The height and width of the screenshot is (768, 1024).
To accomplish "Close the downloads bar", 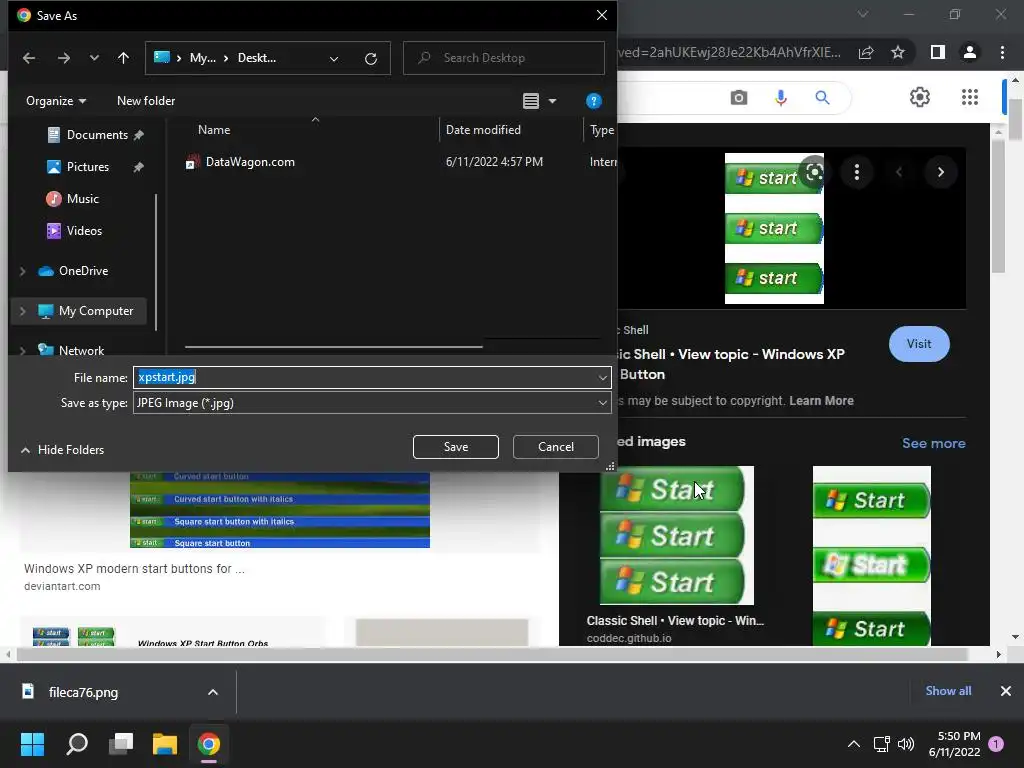I will point(1006,691).
